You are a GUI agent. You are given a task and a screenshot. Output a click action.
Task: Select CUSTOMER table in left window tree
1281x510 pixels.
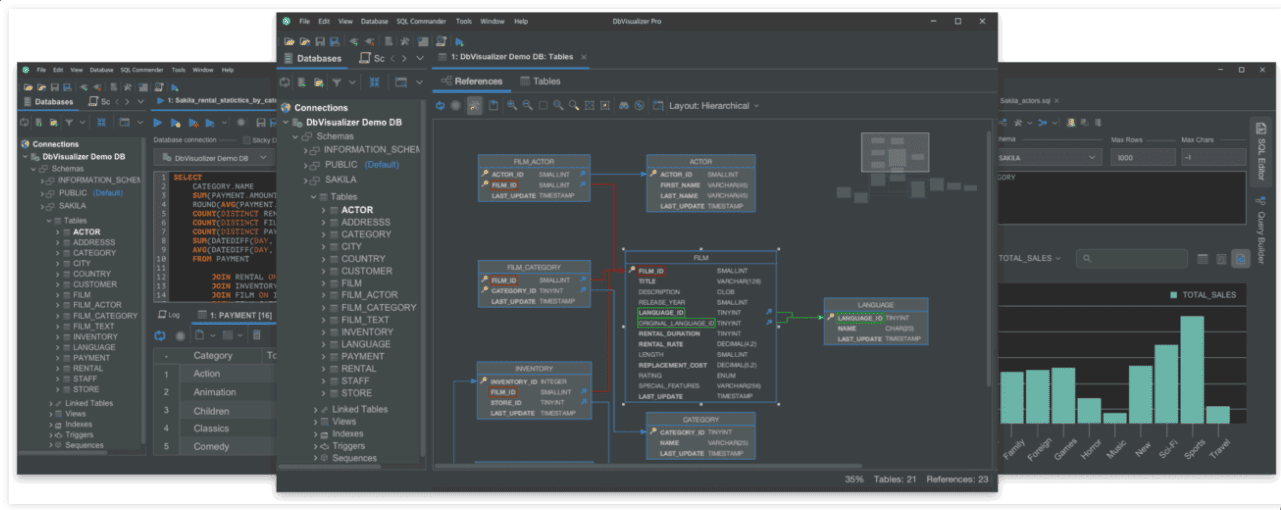tap(94, 284)
